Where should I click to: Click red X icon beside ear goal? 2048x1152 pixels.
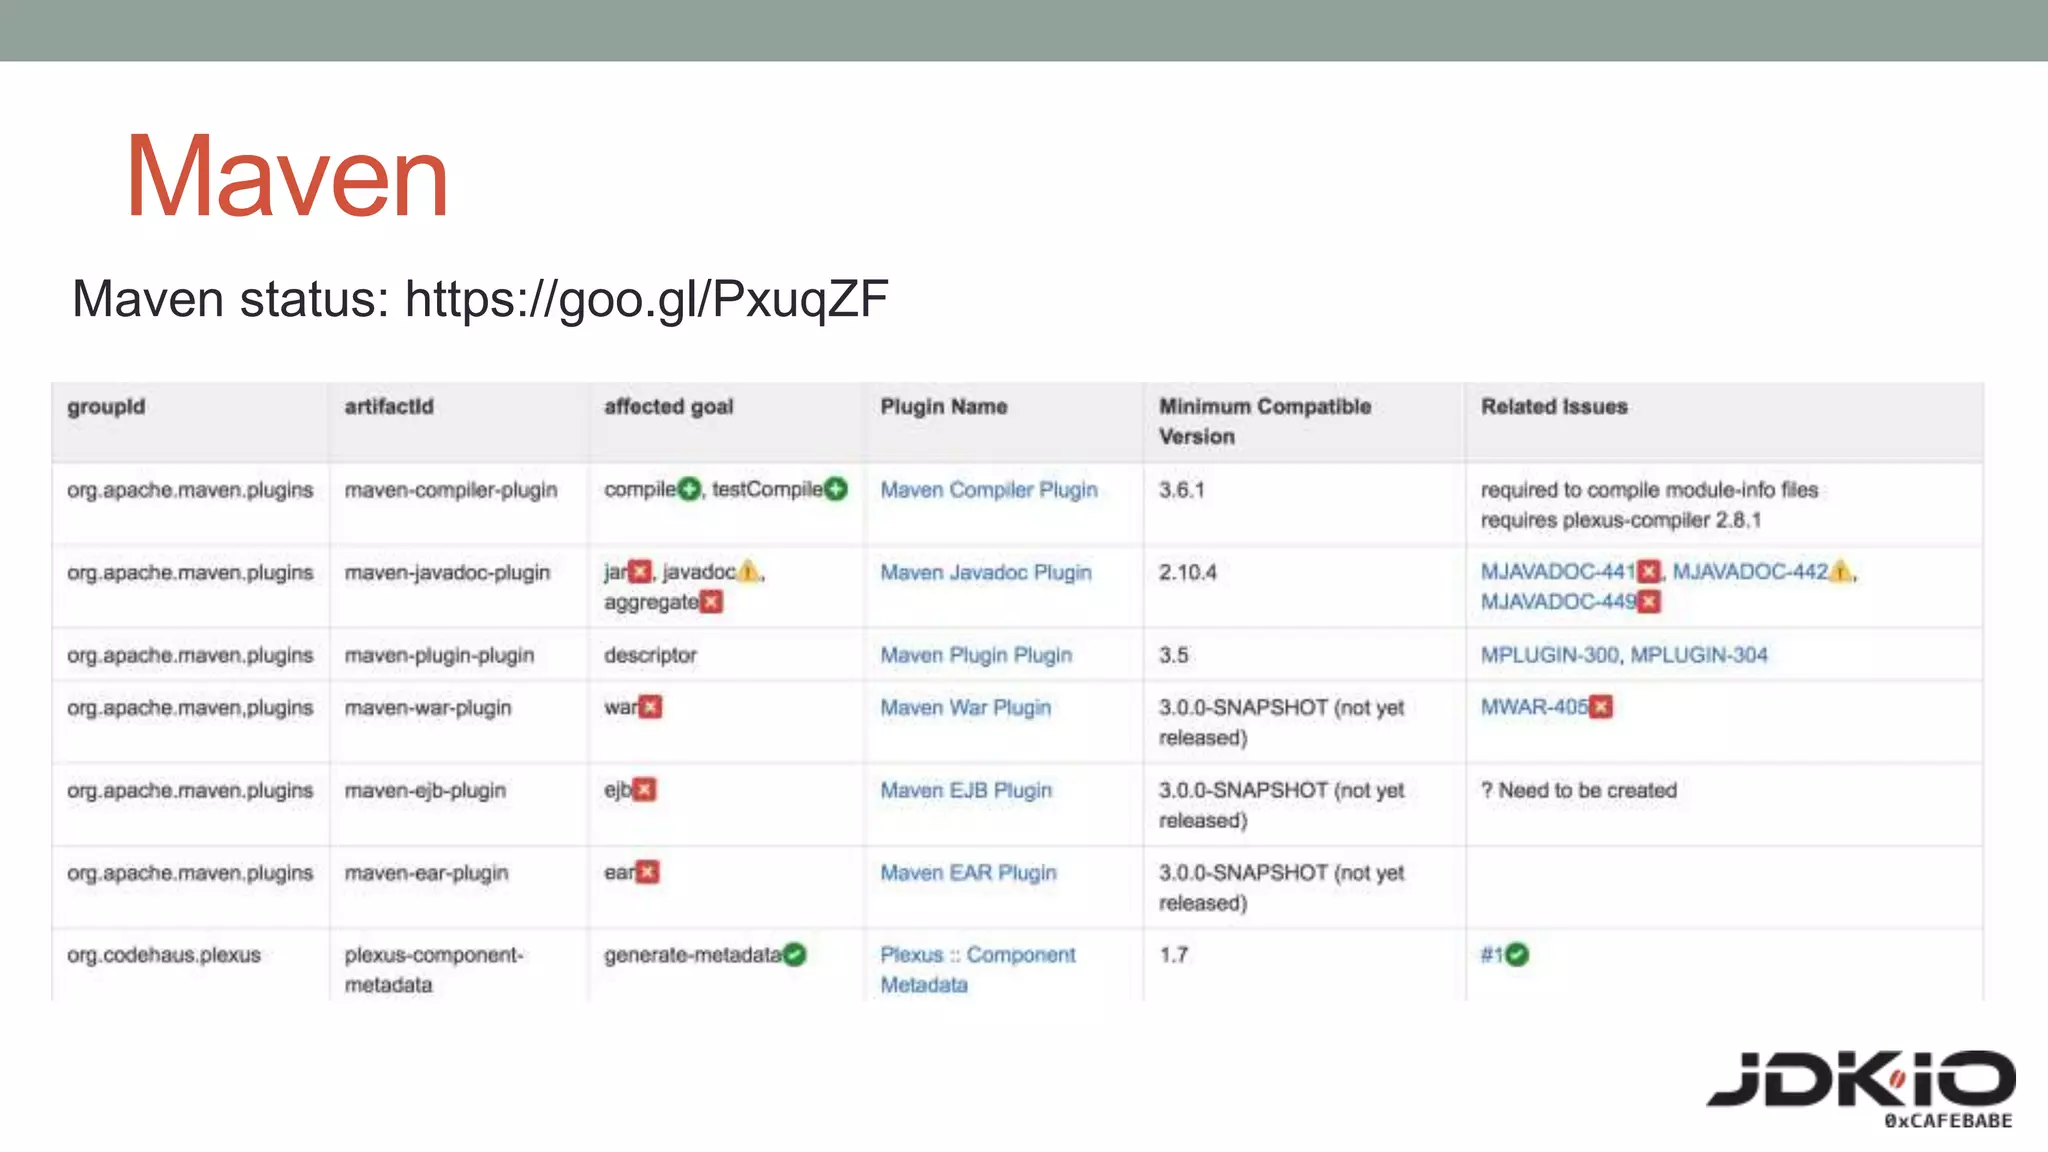[648, 872]
